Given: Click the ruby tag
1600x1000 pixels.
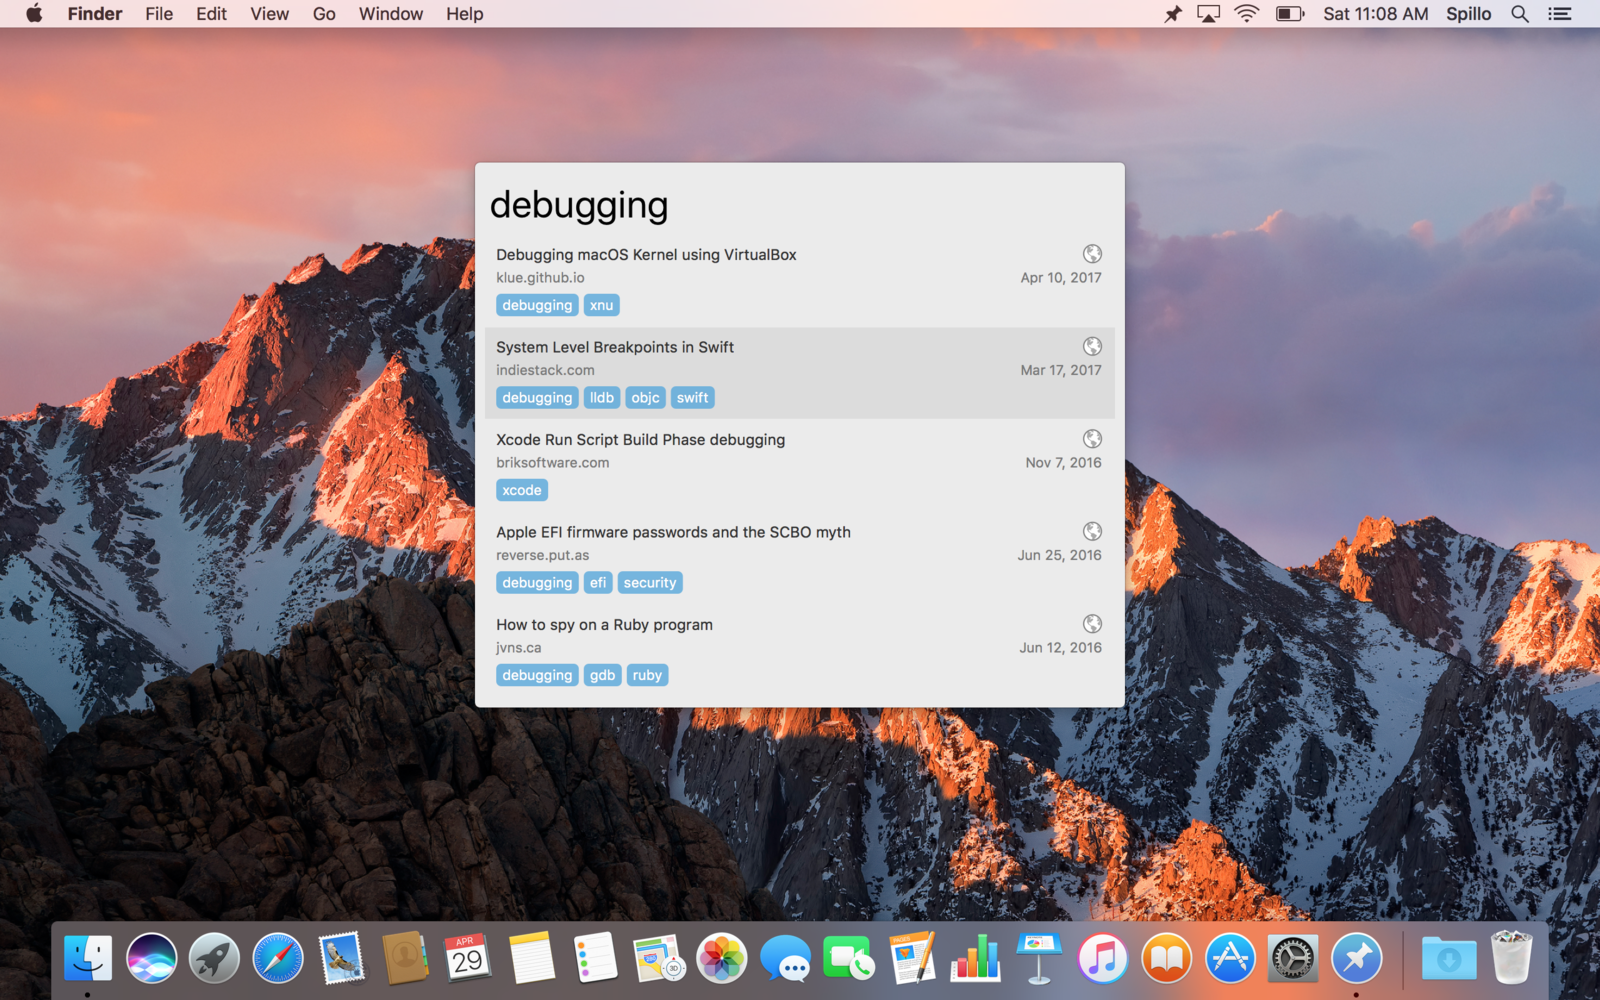Looking at the screenshot, I should 647,675.
